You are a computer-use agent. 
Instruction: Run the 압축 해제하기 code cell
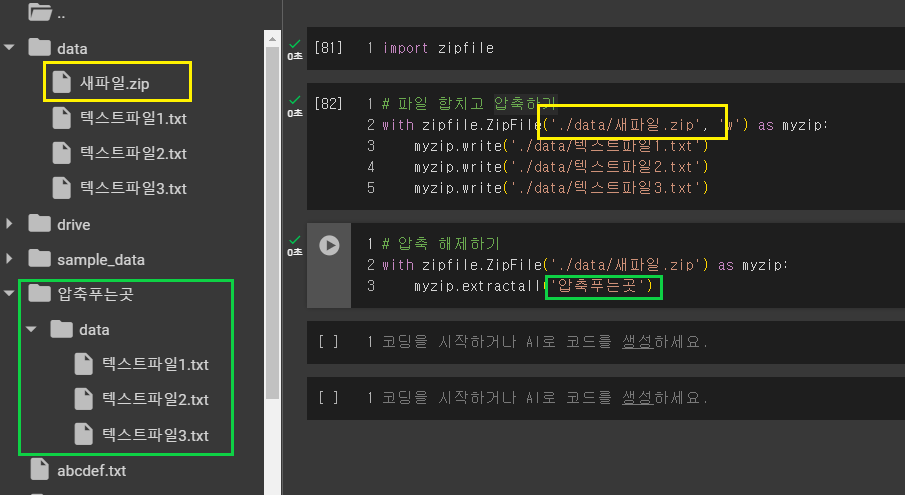click(x=330, y=245)
